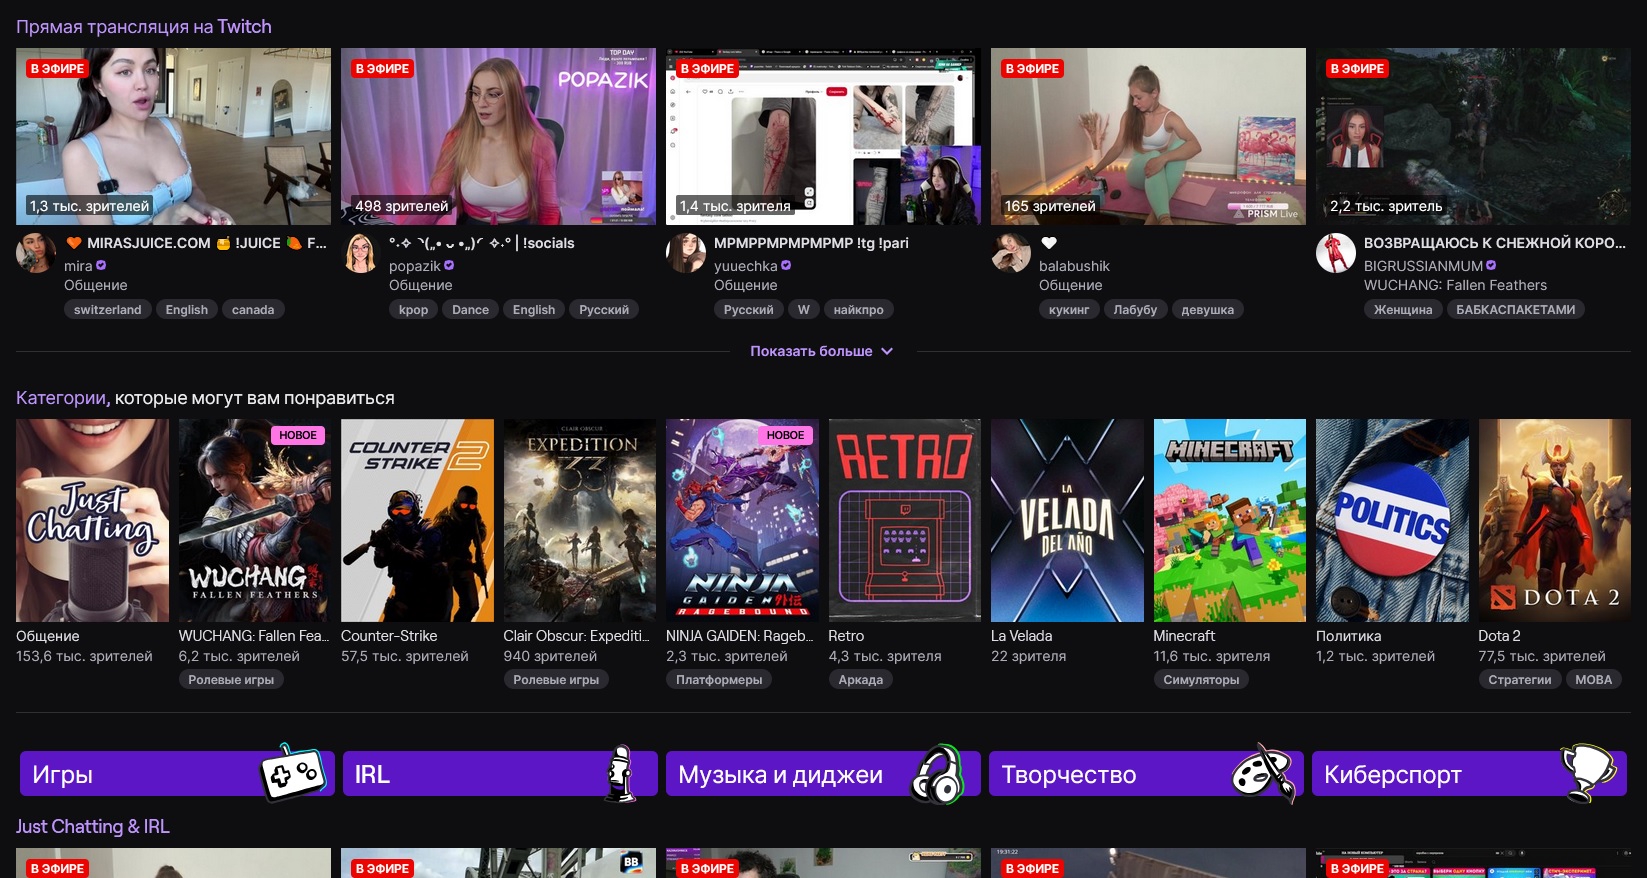Select the switzerland tag
Image resolution: width=1647 pixels, height=878 pixels.
tap(108, 310)
